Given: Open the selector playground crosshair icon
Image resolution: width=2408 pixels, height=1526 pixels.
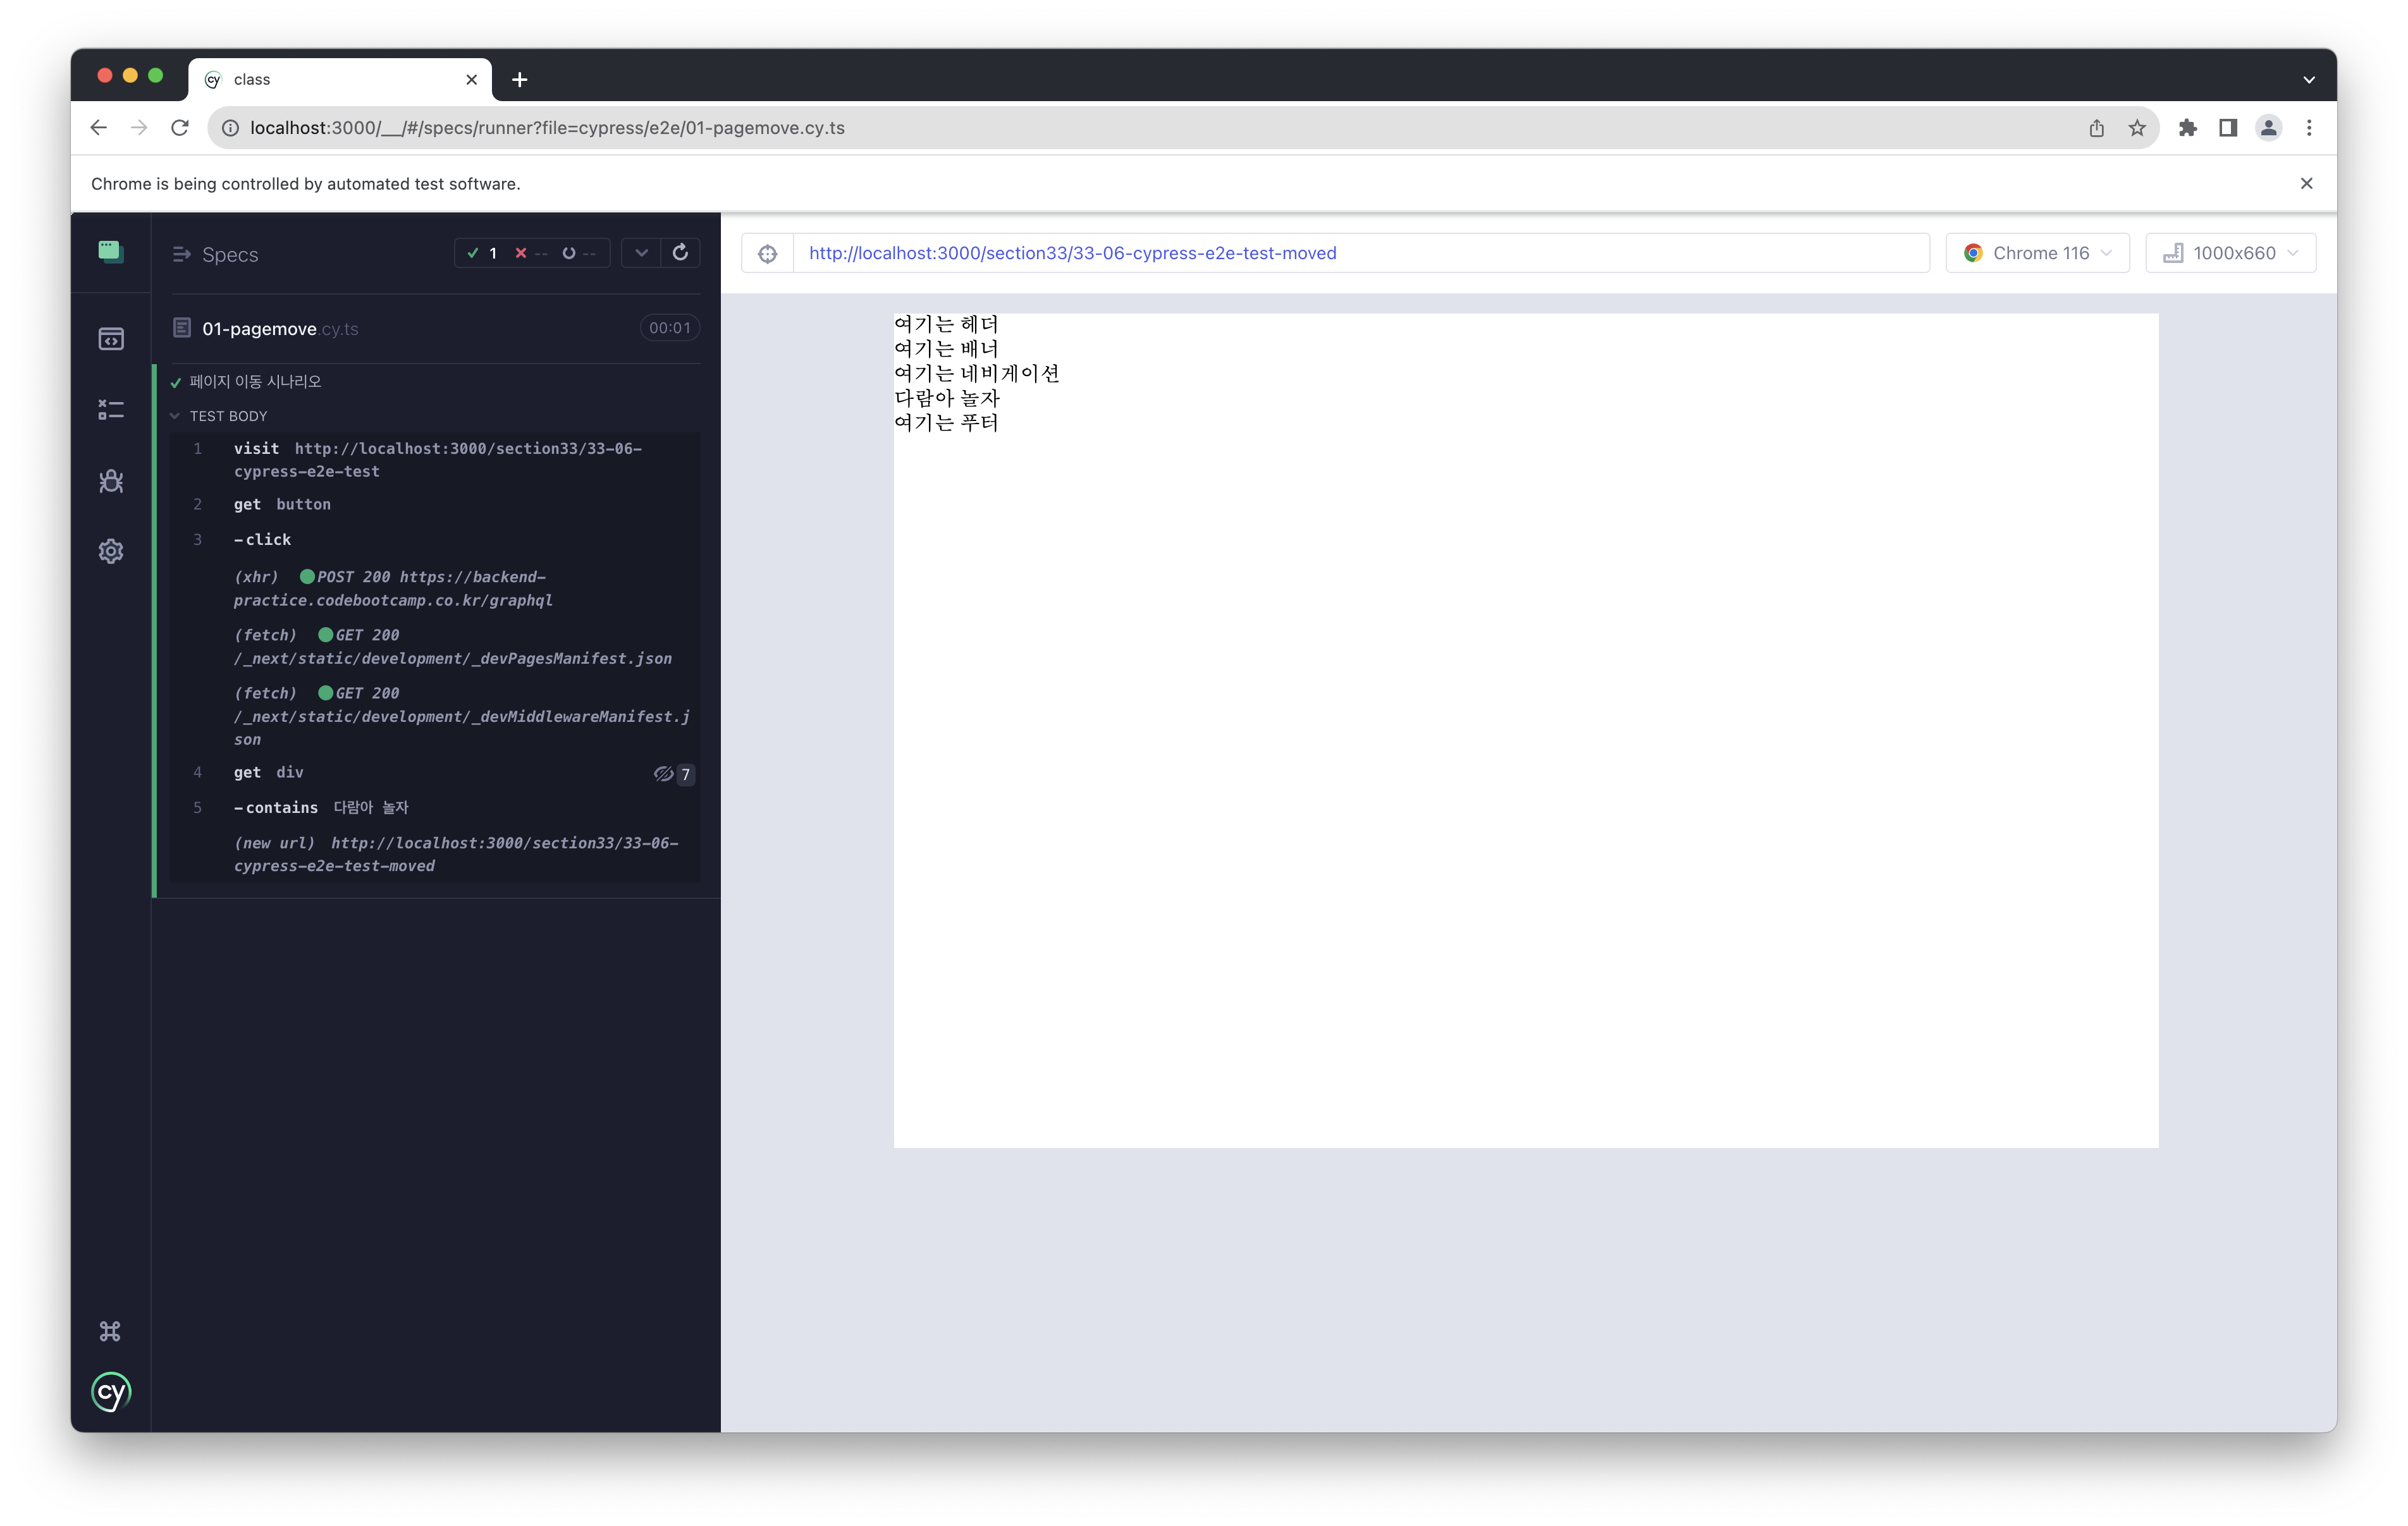Looking at the screenshot, I should (767, 254).
